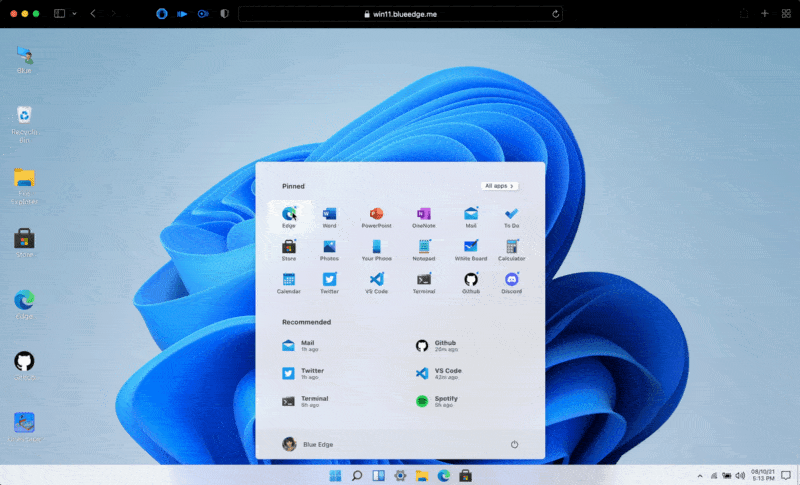The width and height of the screenshot is (800, 485).
Task: Click the win11.blueedge.me address bar
Action: tap(401, 14)
